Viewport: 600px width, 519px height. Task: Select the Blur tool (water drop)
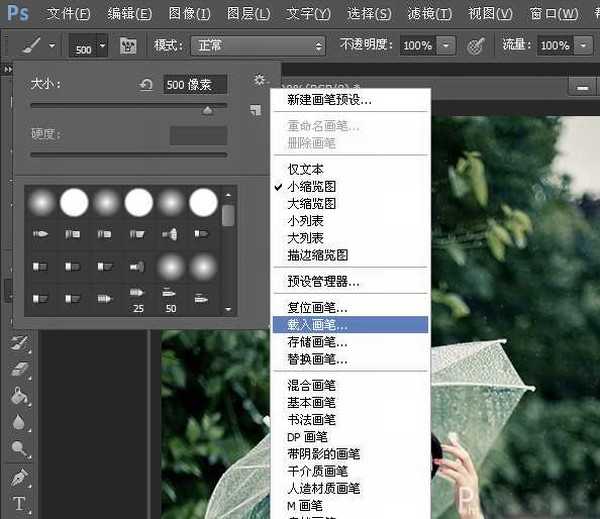tap(18, 423)
